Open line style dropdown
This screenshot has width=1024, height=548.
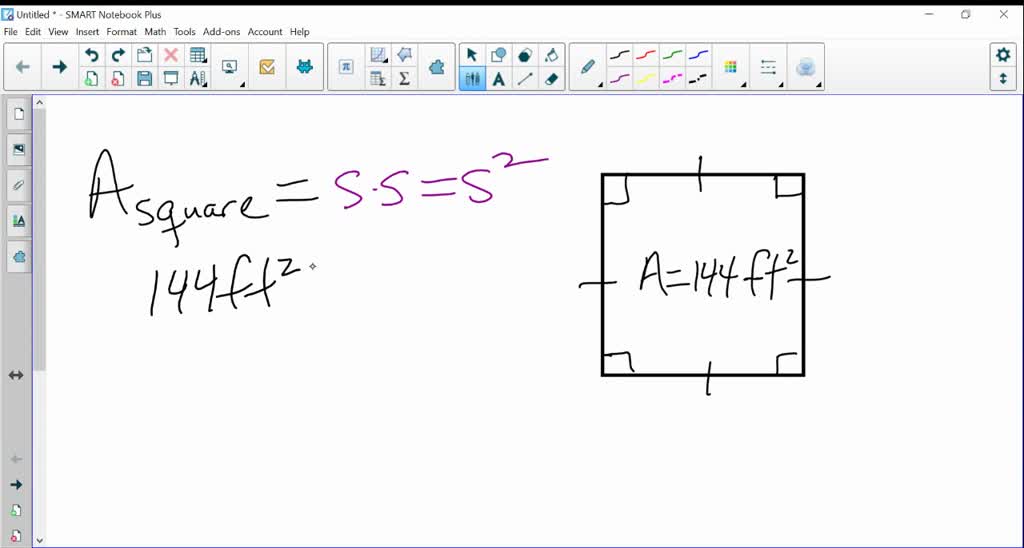tap(769, 67)
